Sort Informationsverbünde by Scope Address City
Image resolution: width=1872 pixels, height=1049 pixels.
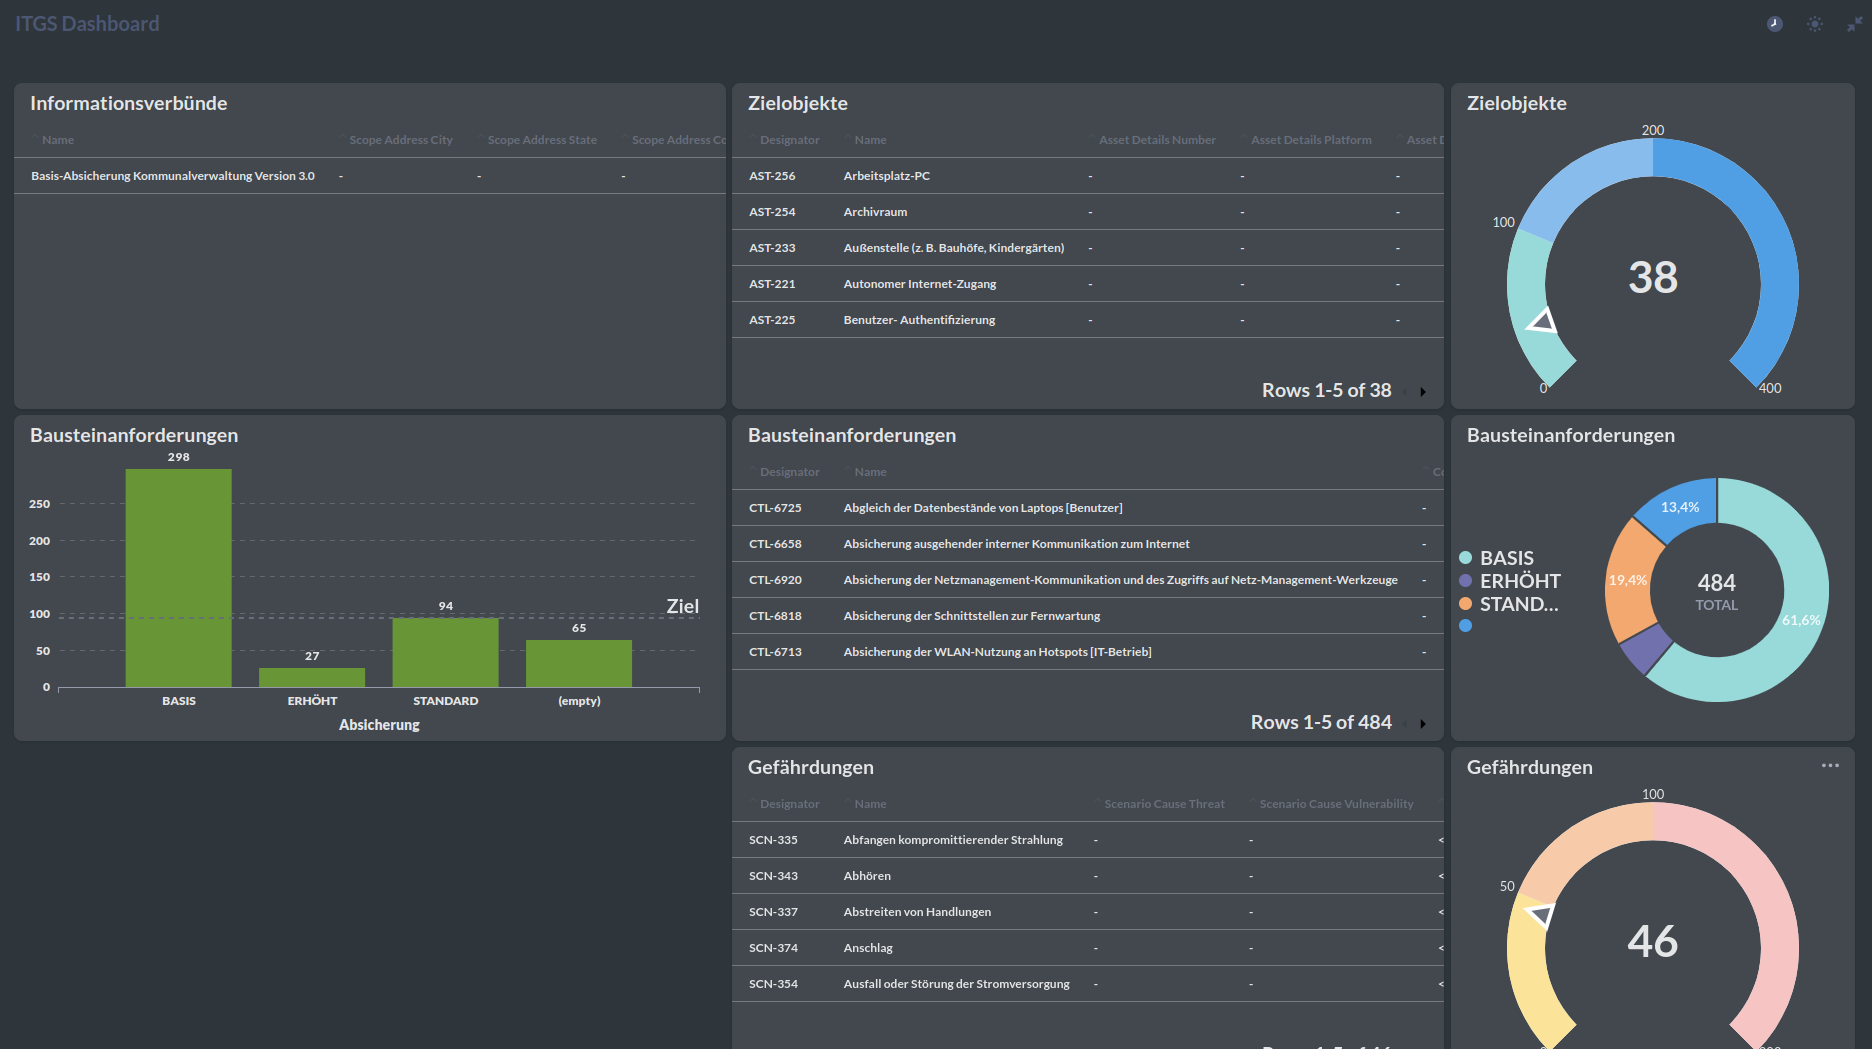click(x=400, y=140)
